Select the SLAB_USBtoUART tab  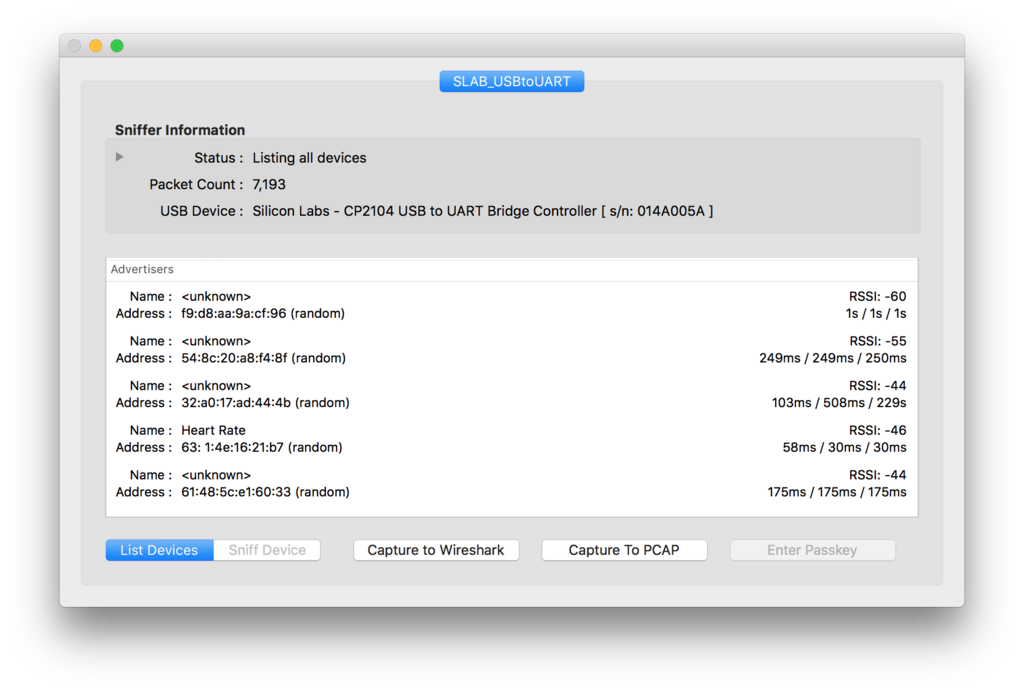[511, 82]
